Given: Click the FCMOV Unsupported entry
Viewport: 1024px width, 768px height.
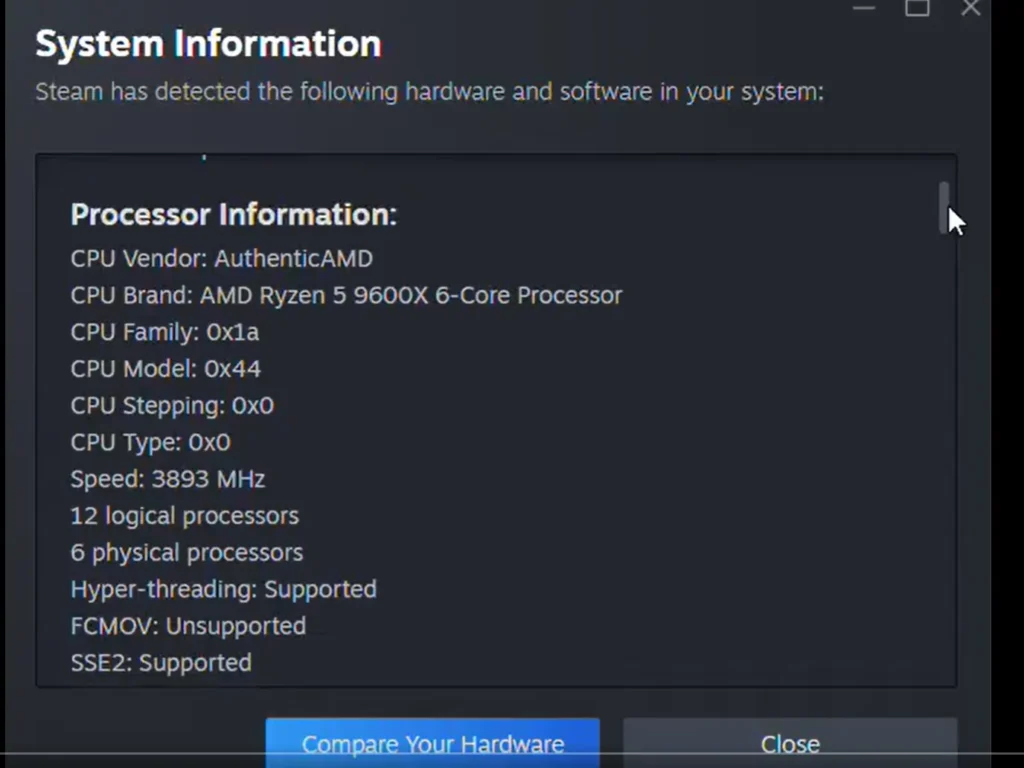Looking at the screenshot, I should pos(188,625).
